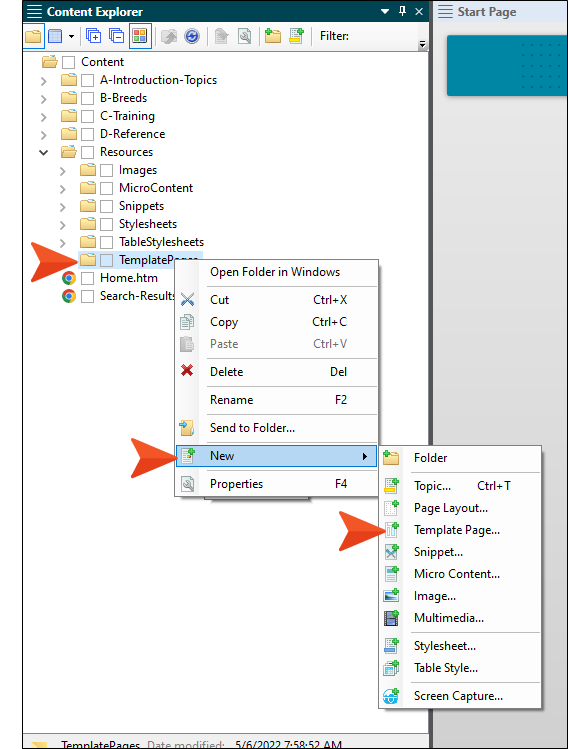Click the Show Folders toolbar icon
The image size is (568, 749).
(x=33, y=36)
